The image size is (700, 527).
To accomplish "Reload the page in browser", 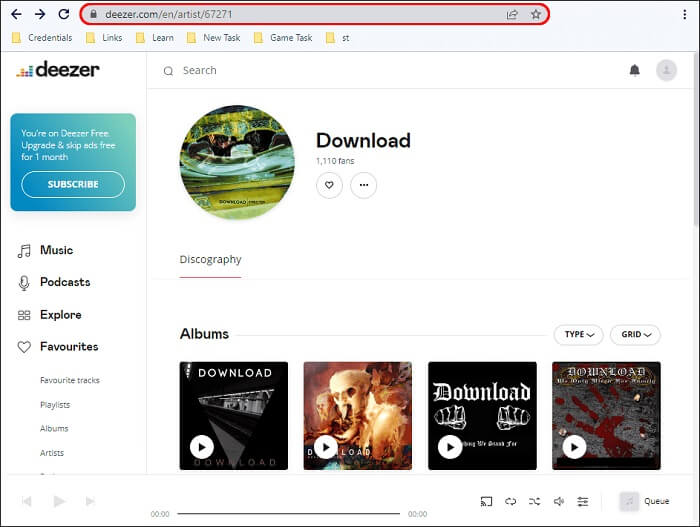I will [64, 14].
